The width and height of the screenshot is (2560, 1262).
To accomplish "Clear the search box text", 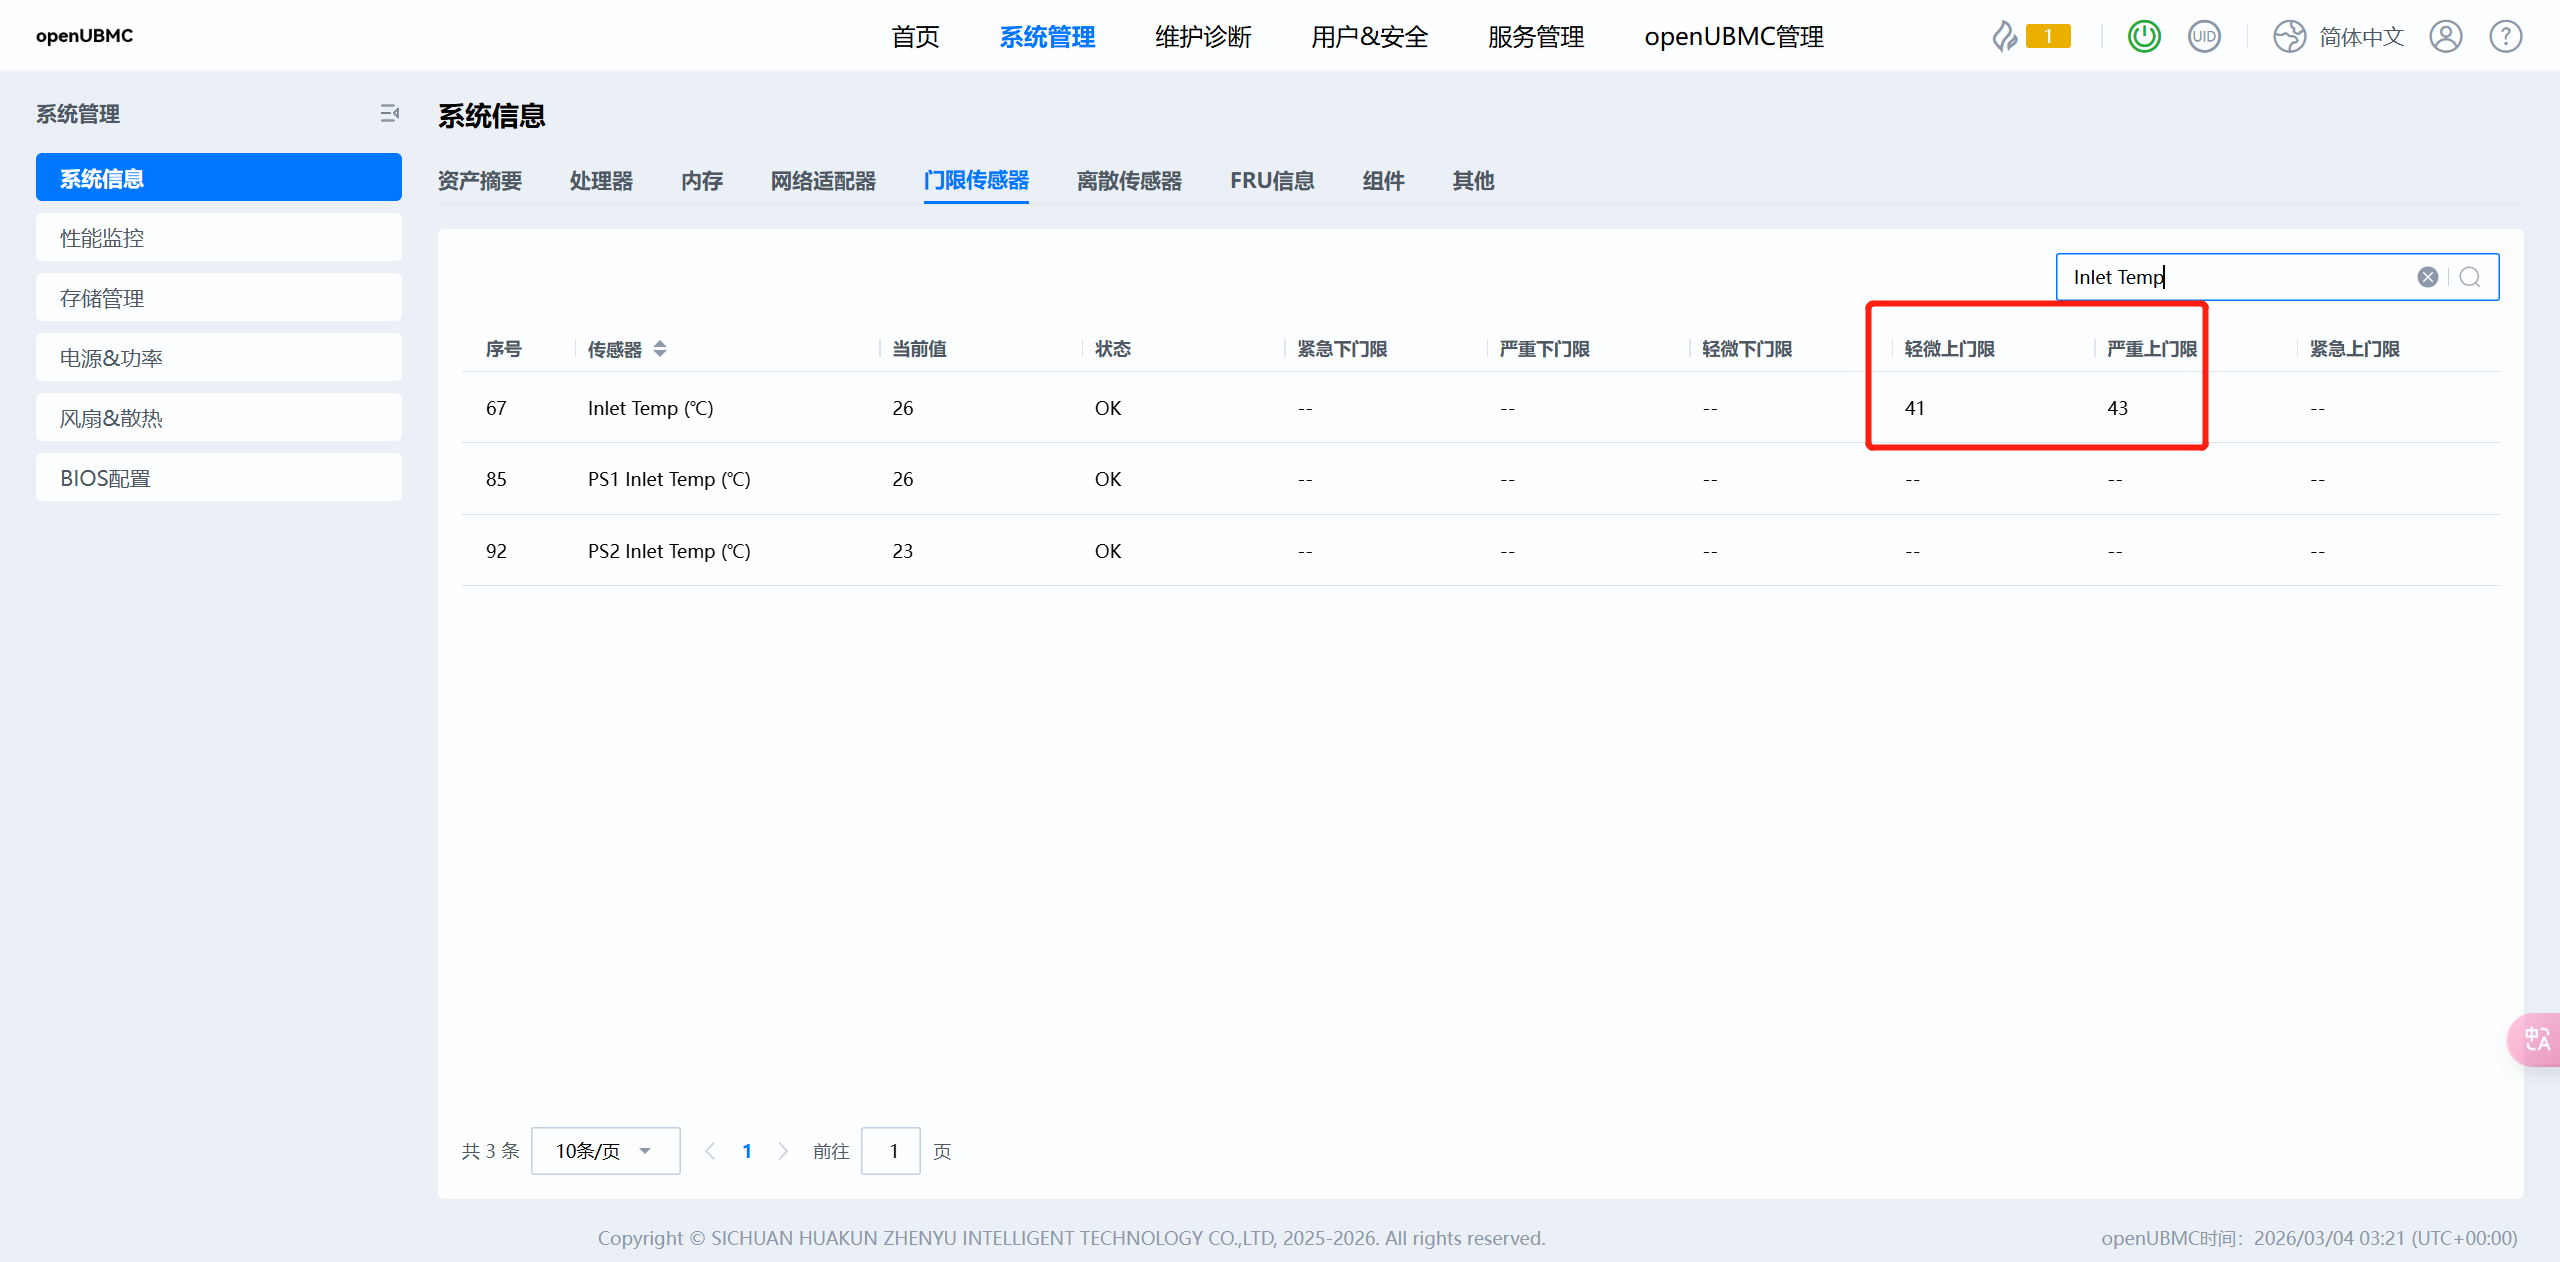I will [2427, 277].
